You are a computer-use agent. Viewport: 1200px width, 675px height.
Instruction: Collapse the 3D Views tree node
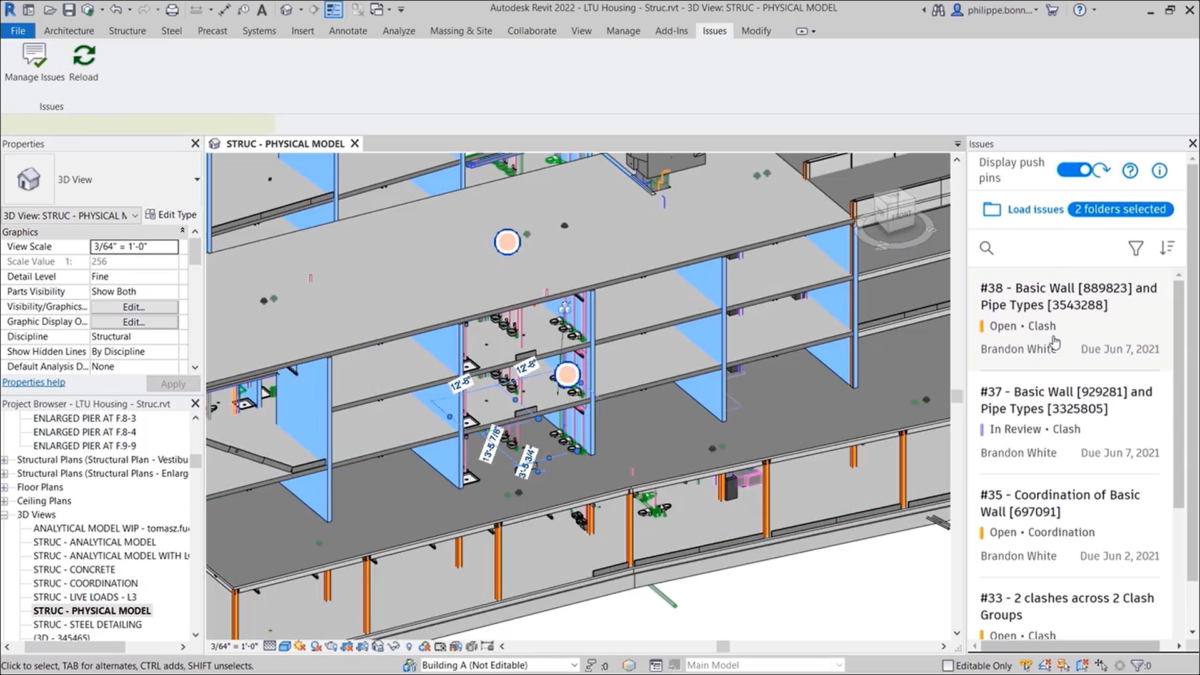[6, 515]
